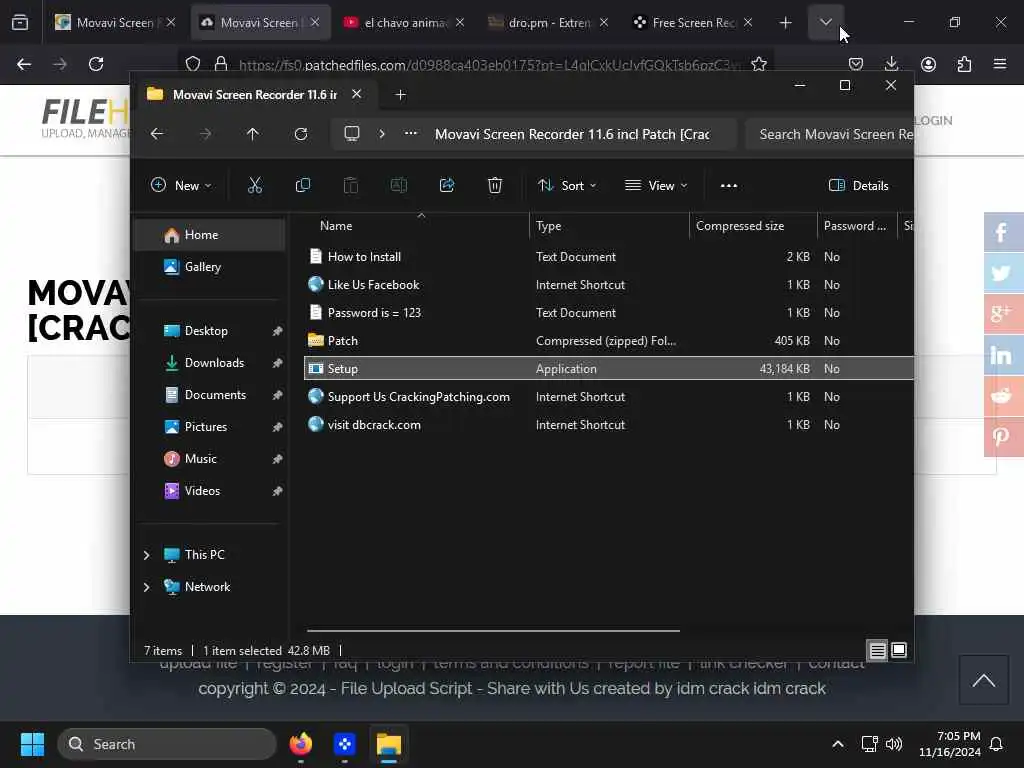Click the Rename icon in File Explorer toolbar
This screenshot has height=768, width=1024.
pos(398,185)
